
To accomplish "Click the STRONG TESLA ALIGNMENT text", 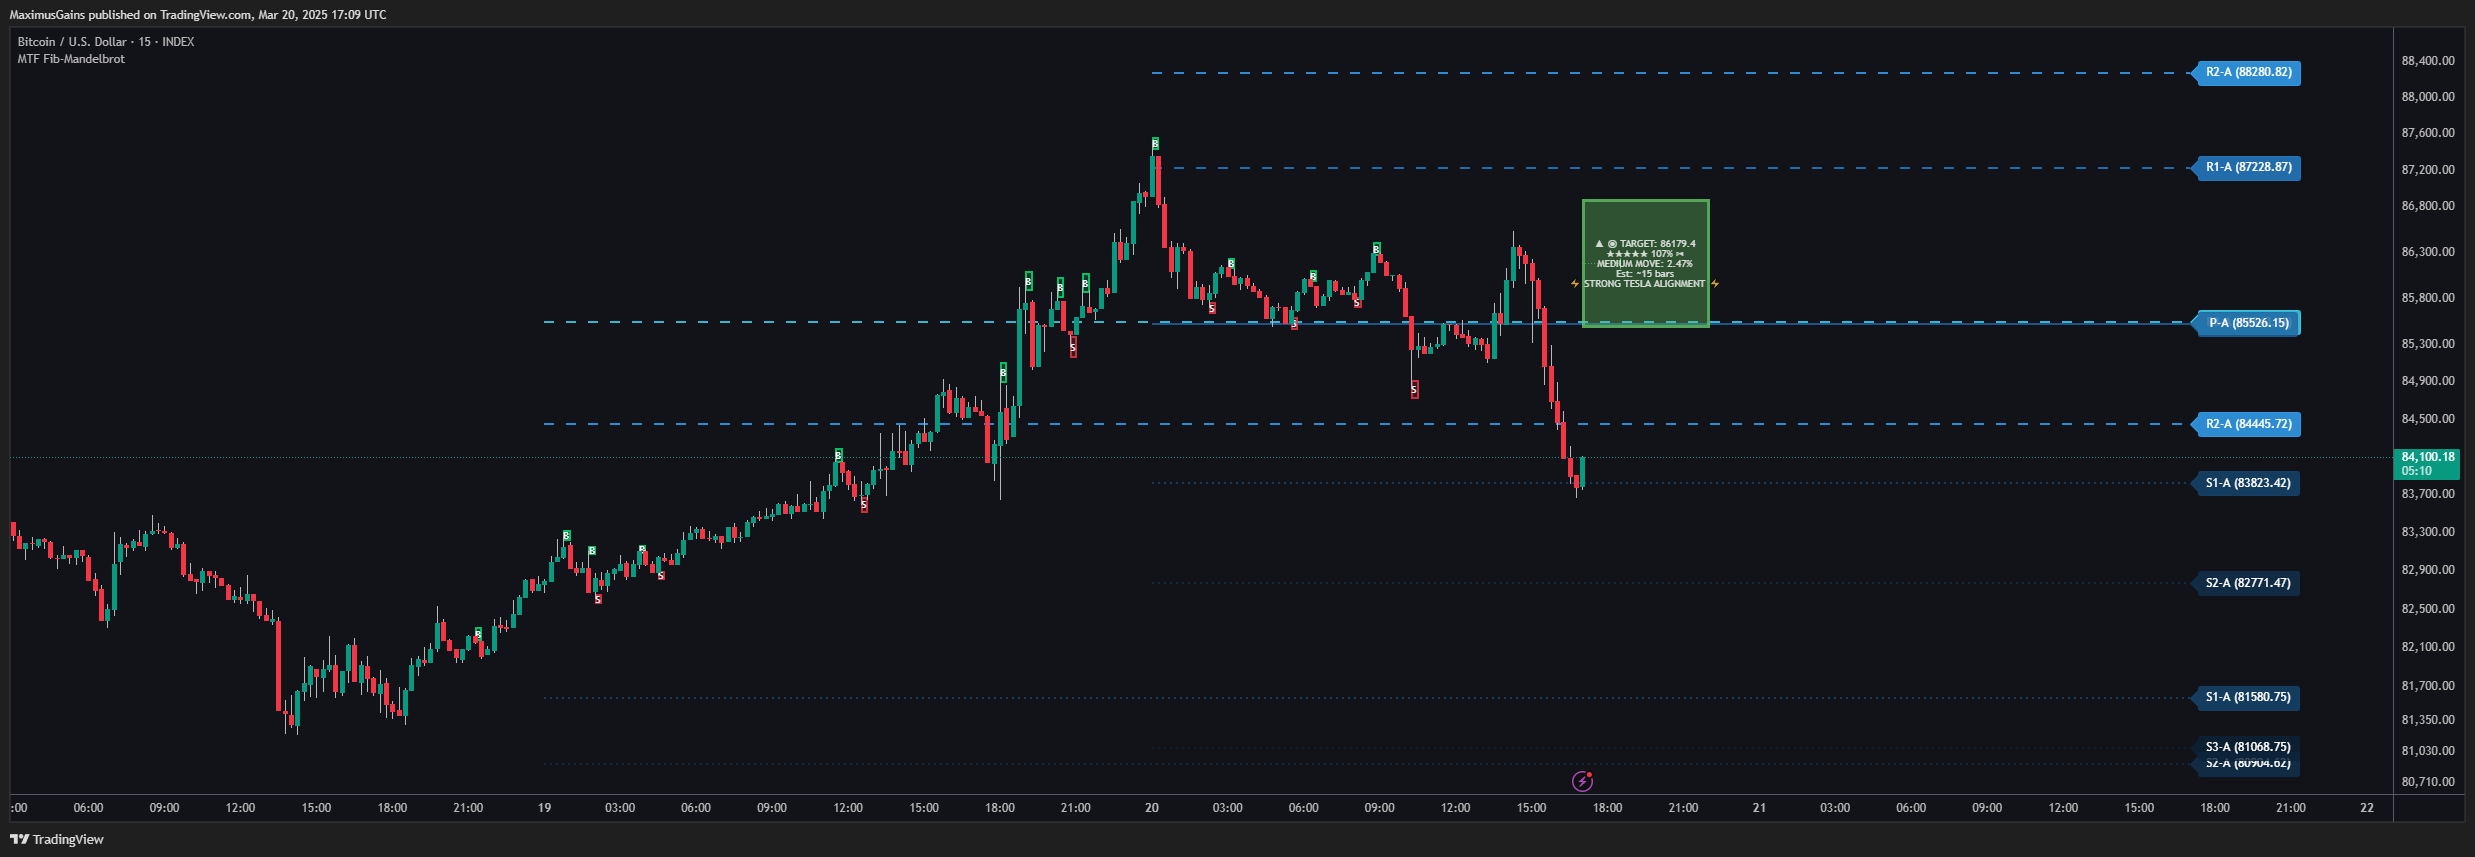I will (x=1645, y=284).
